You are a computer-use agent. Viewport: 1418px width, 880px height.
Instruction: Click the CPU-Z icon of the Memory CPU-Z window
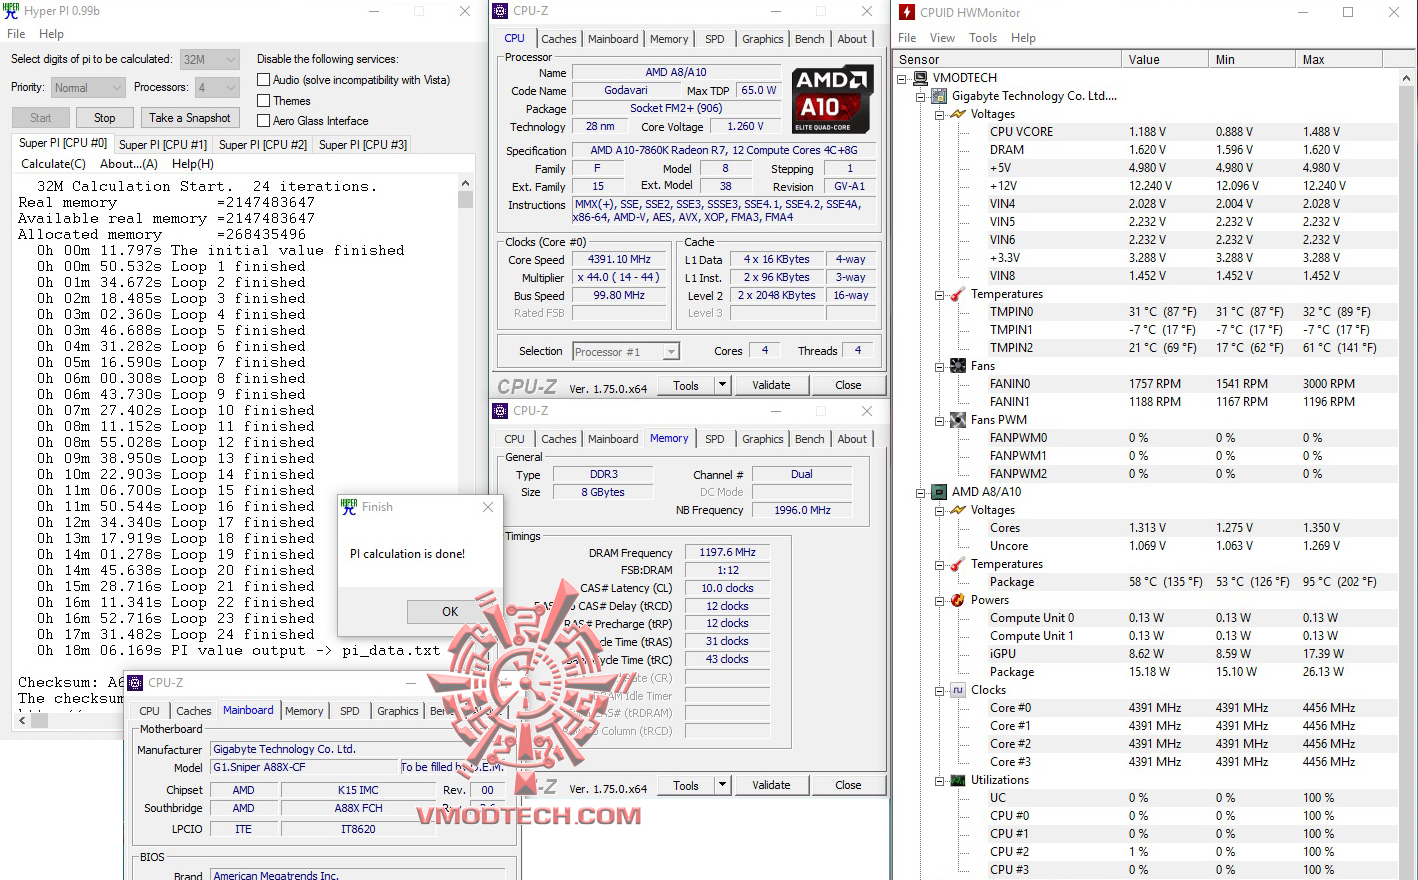tap(500, 411)
